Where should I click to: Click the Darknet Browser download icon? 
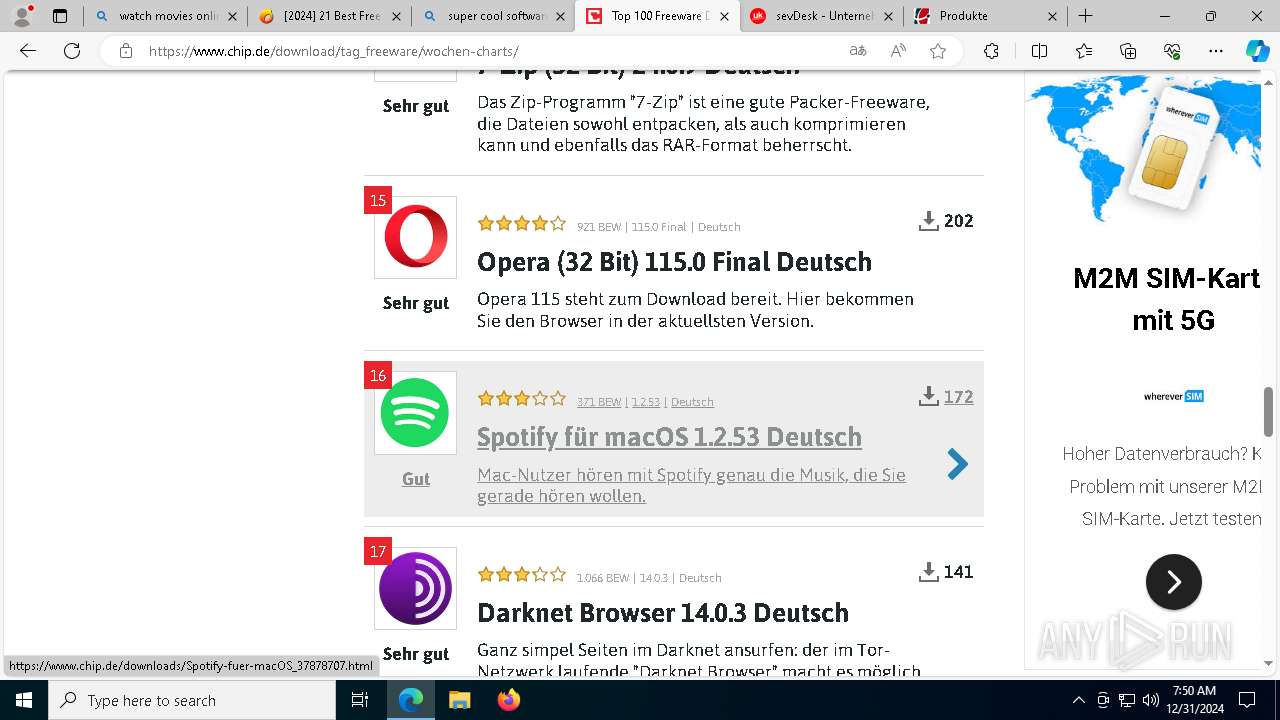tap(928, 572)
